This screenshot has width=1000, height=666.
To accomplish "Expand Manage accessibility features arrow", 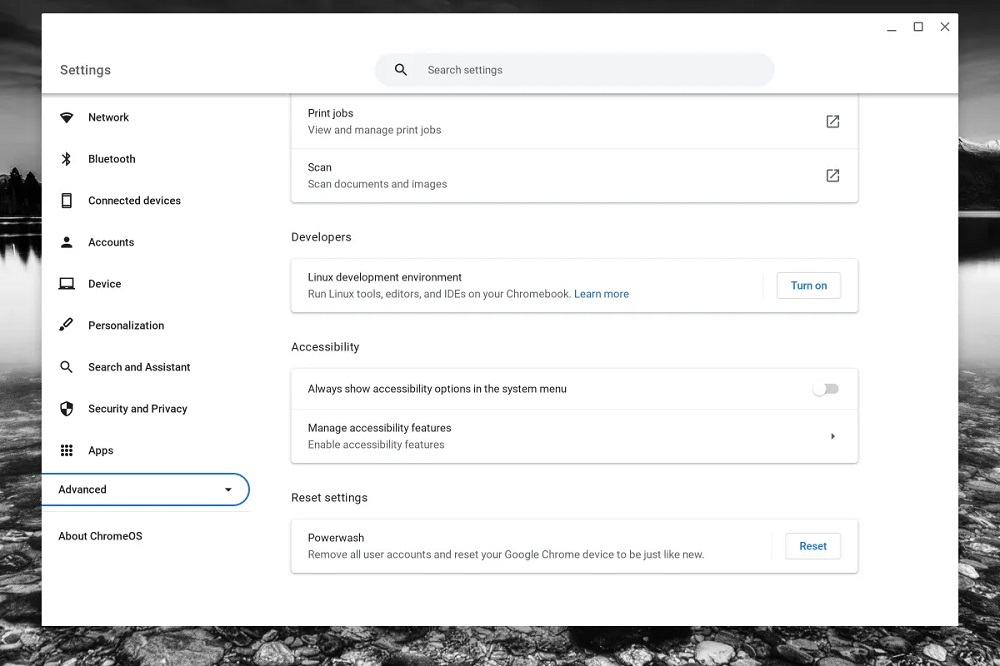I will click(832, 436).
